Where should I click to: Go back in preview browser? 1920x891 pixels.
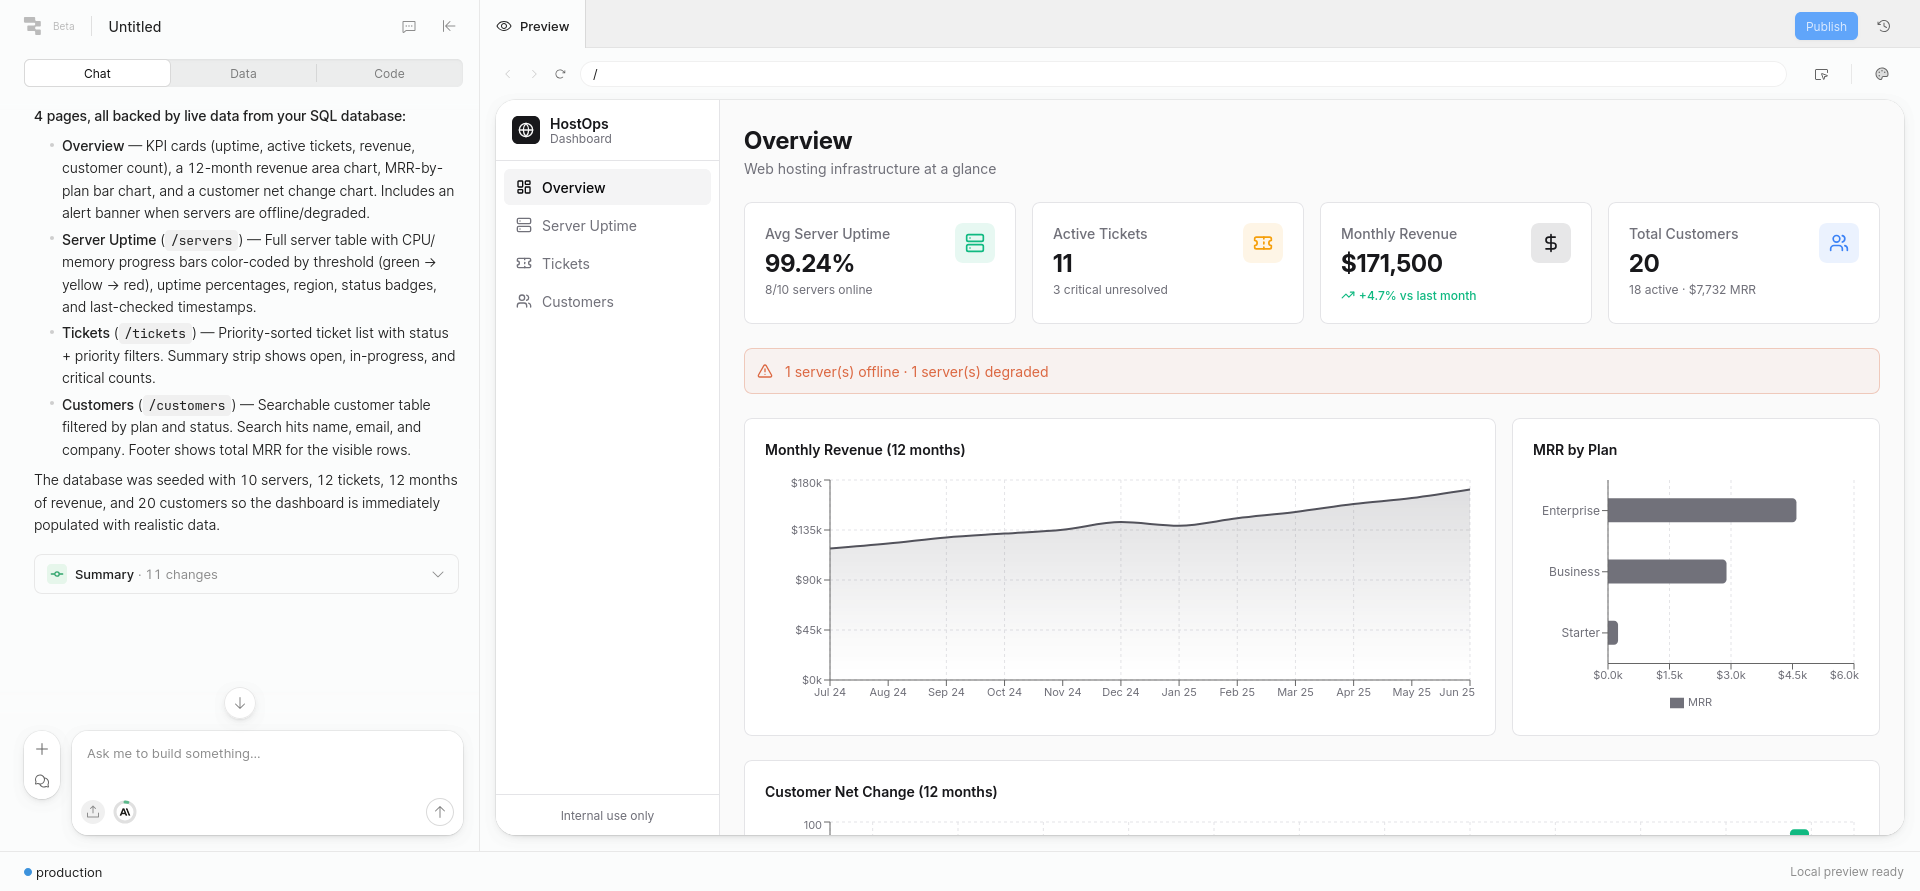pyautogui.click(x=508, y=74)
